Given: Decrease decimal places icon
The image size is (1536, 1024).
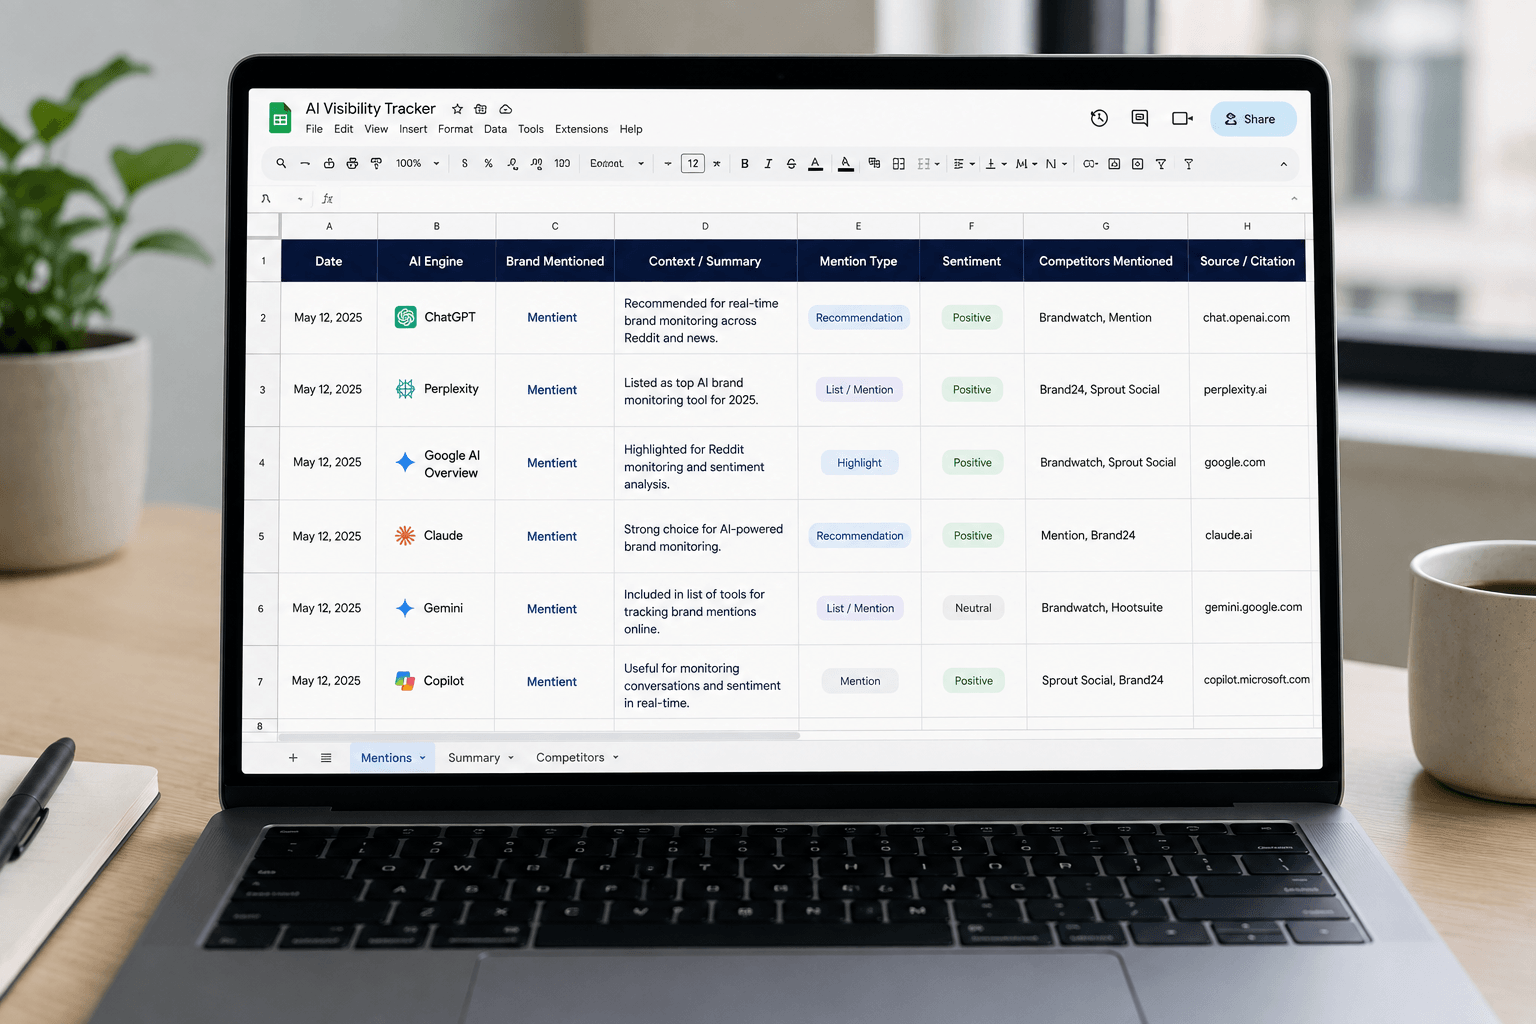Looking at the screenshot, I should coord(513,163).
